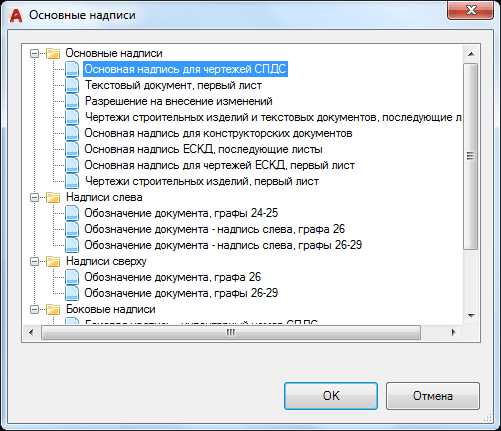Click the top 'Основные надписи' folder icon

(53, 53)
